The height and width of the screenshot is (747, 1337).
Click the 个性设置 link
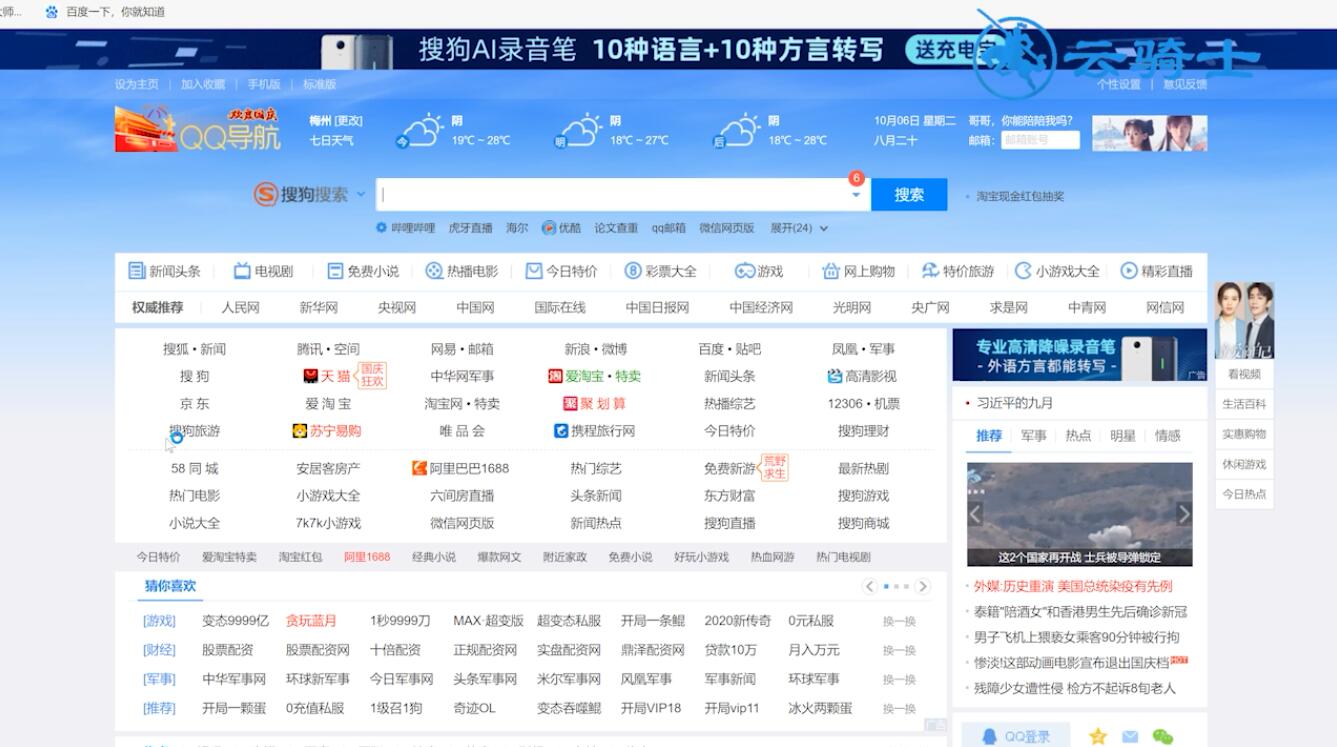[x=1119, y=84]
